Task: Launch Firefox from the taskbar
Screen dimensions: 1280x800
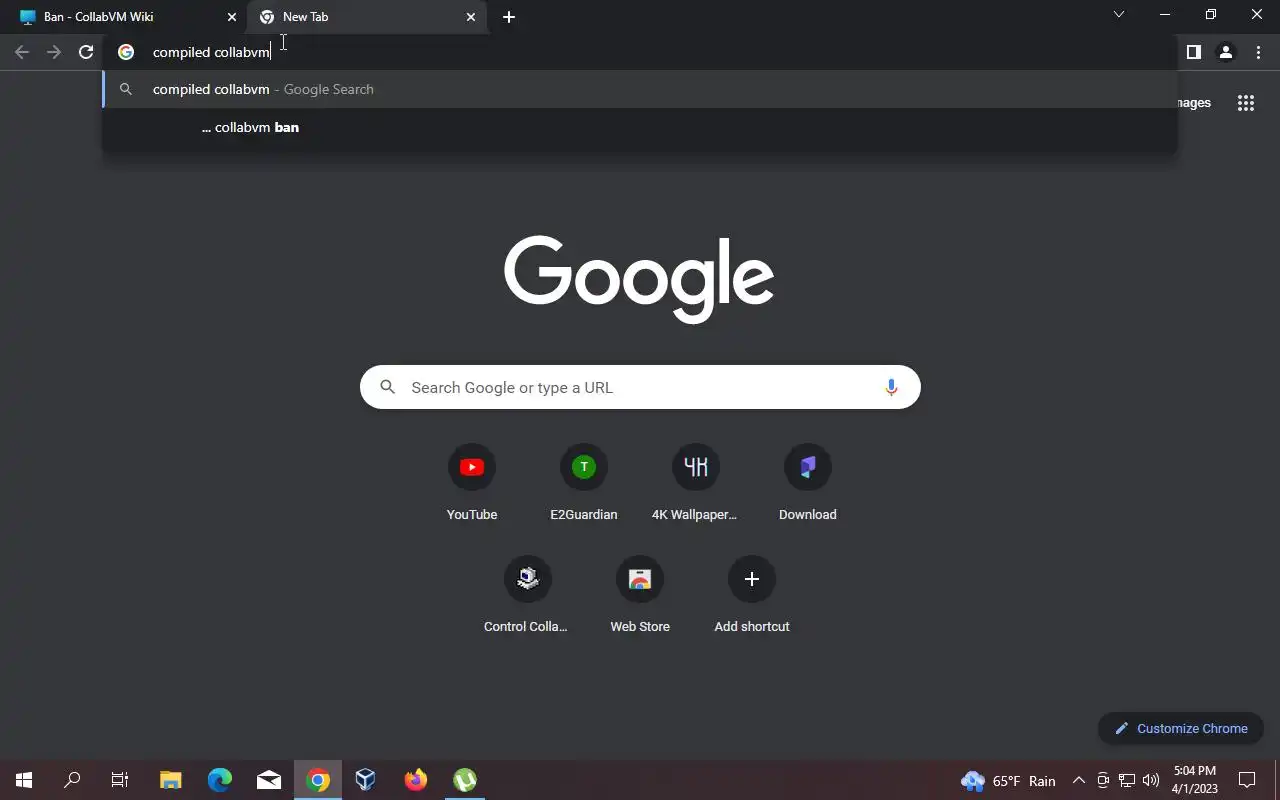Action: pyautogui.click(x=416, y=780)
